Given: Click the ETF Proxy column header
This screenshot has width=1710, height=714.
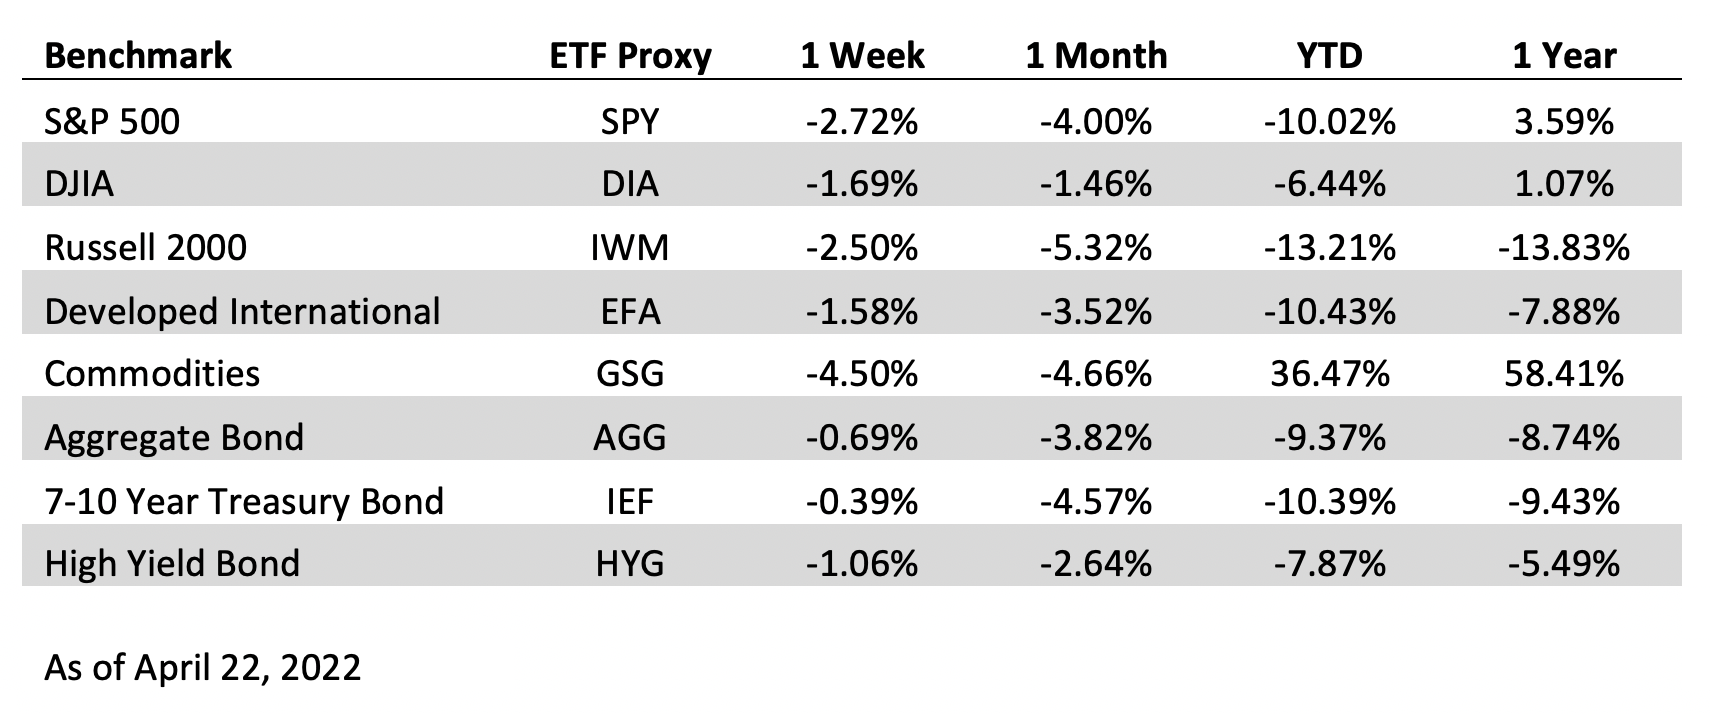Looking at the screenshot, I should [630, 54].
